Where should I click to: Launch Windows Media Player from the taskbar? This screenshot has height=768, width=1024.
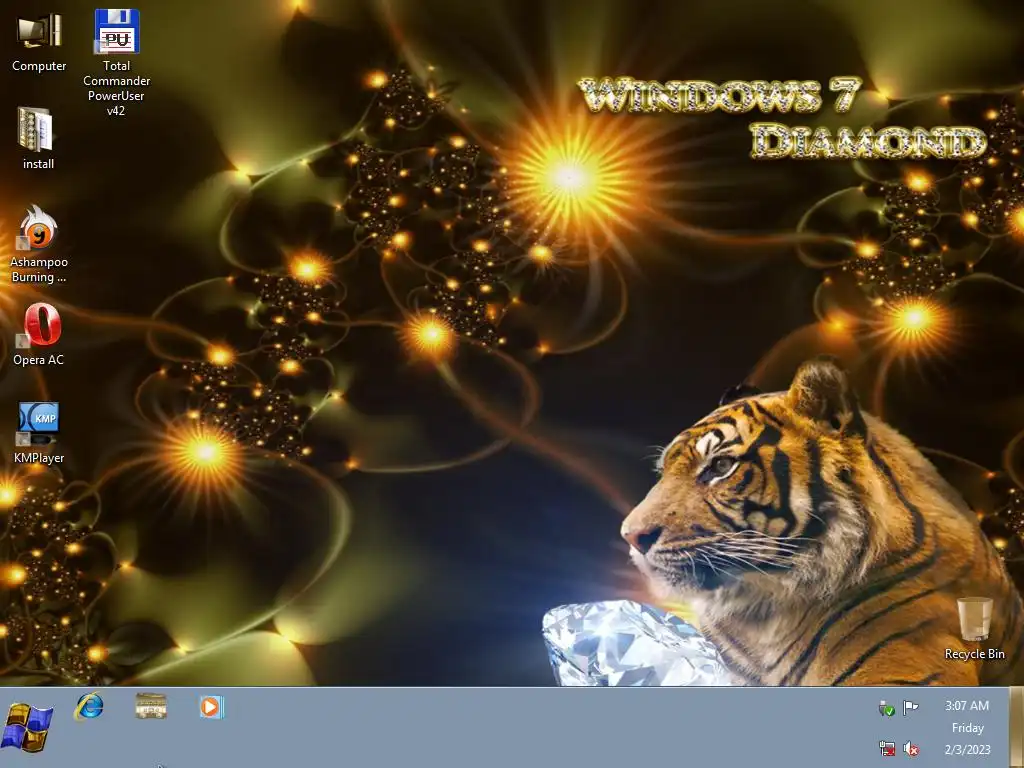pyautogui.click(x=211, y=707)
